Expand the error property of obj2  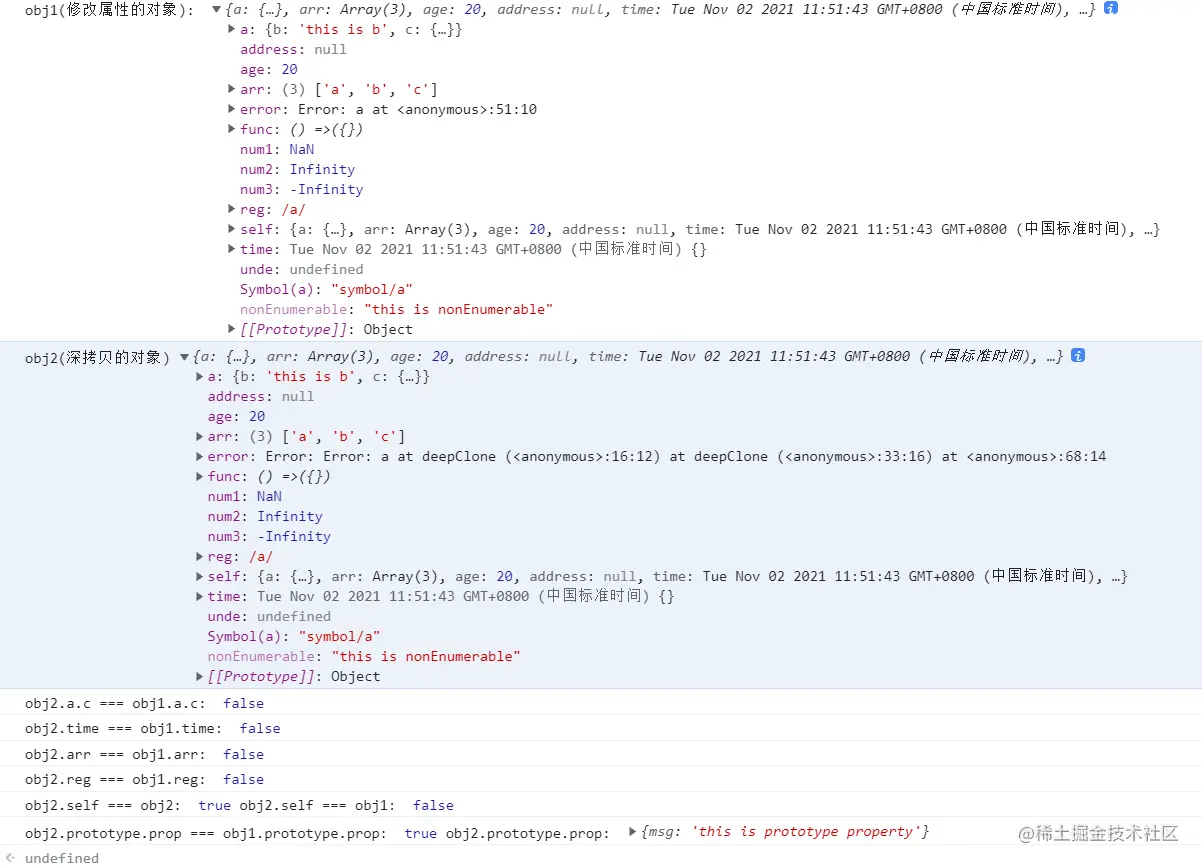[198, 456]
